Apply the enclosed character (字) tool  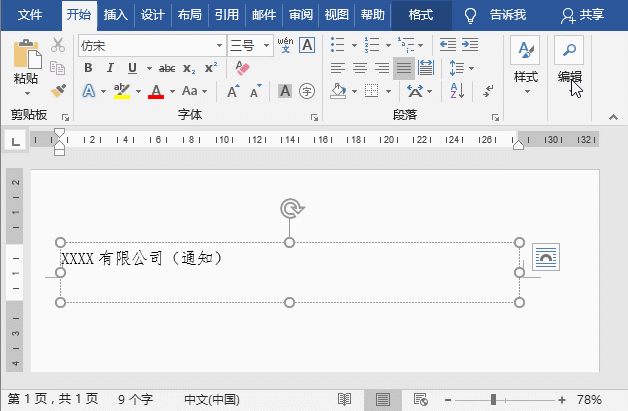(x=307, y=91)
